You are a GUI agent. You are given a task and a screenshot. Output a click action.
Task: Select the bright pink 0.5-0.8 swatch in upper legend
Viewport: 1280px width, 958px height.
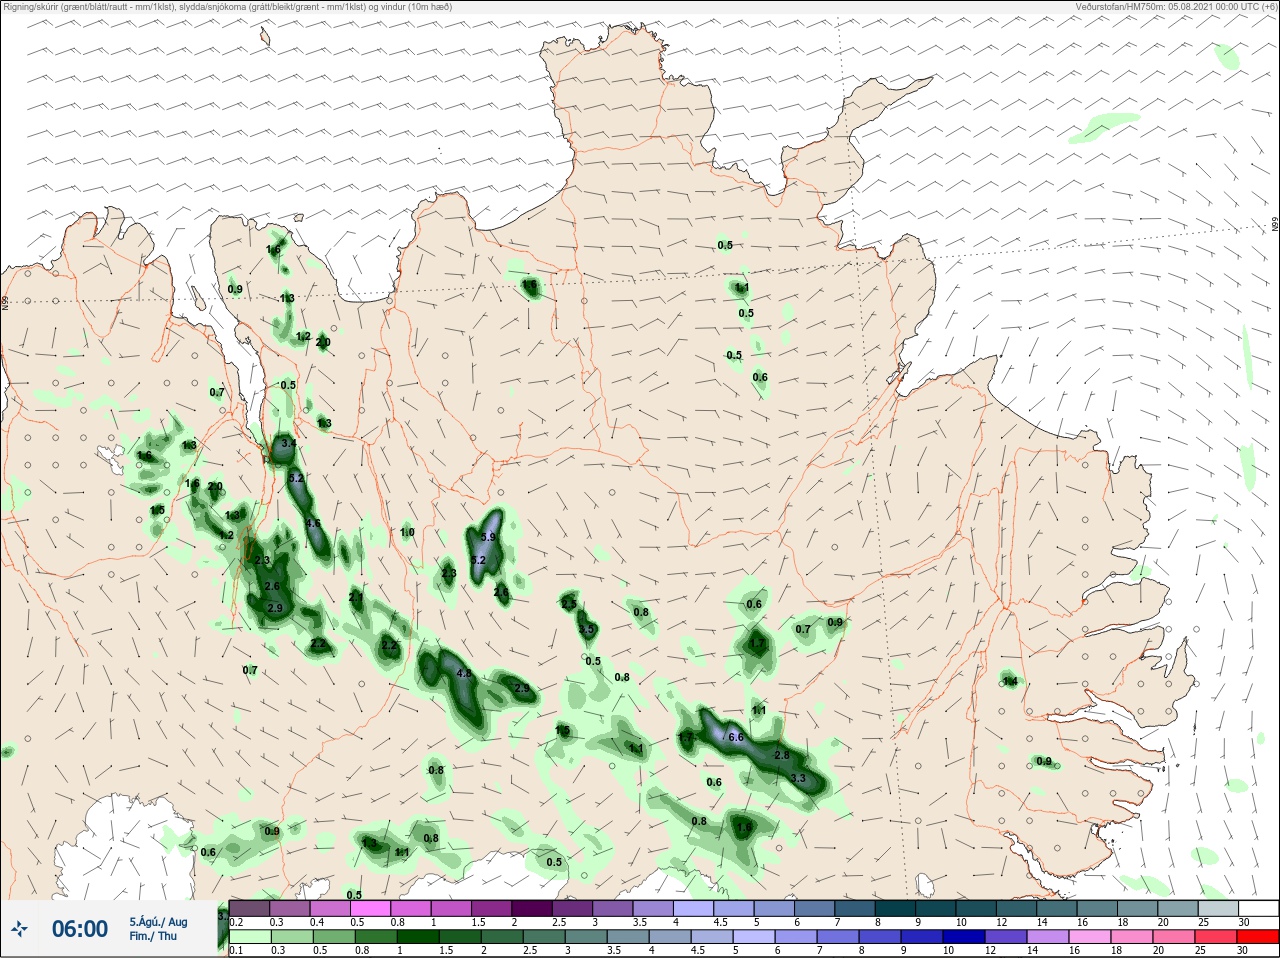tap(371, 908)
